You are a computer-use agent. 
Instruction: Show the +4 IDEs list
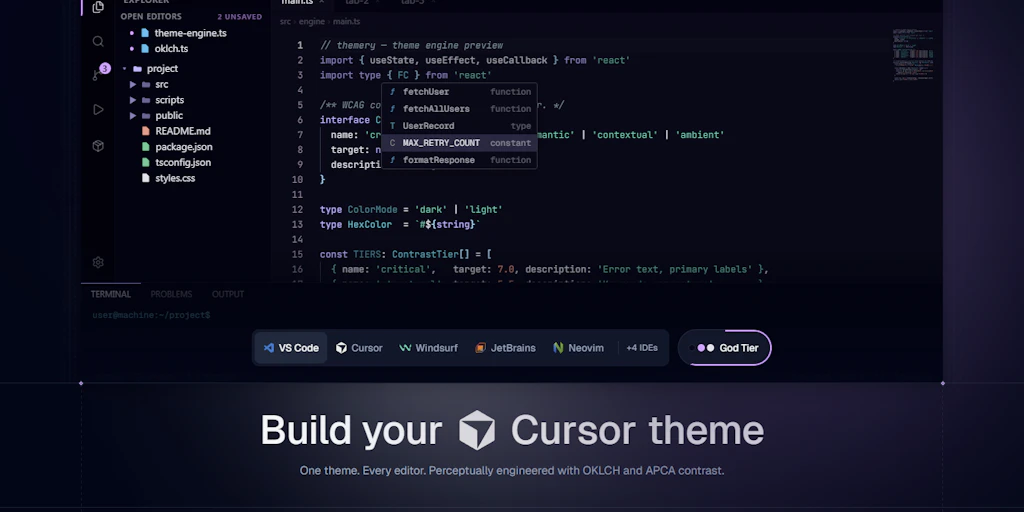tap(642, 348)
